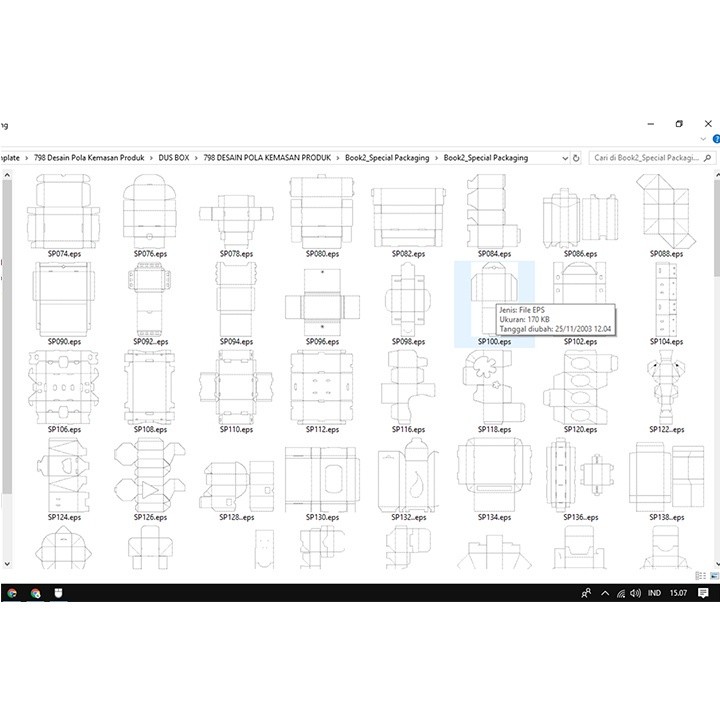Select the SP104.eps file thumbnail
Image resolution: width=720 pixels, height=720 pixels.
click(x=666, y=299)
